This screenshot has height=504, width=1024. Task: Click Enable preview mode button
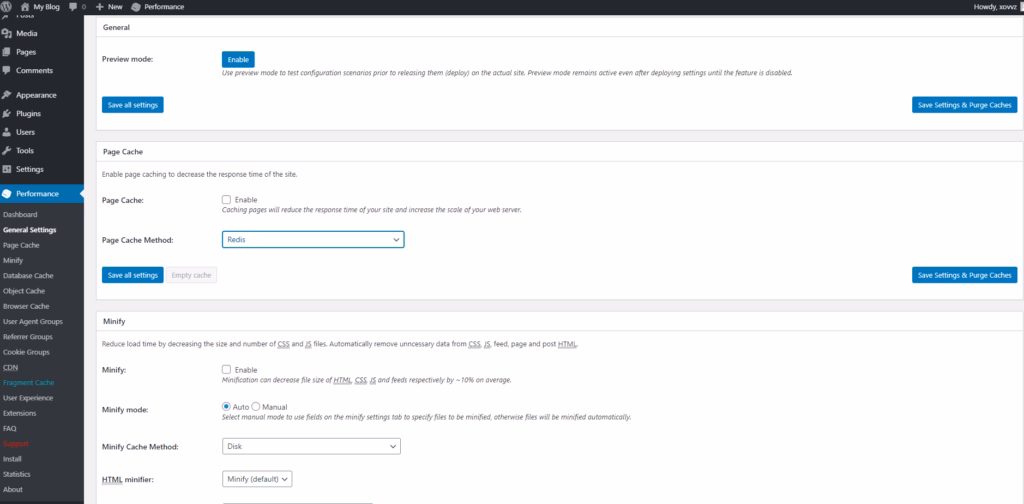[x=238, y=59]
